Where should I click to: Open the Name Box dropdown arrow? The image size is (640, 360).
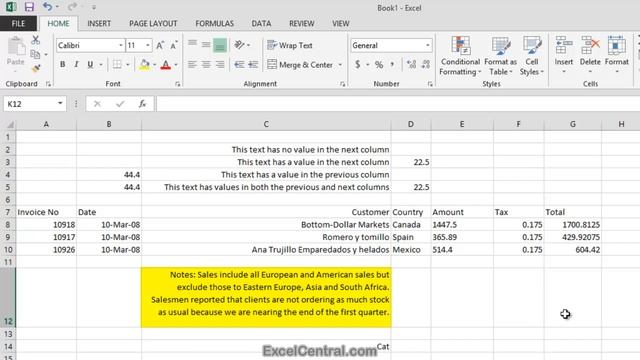(x=60, y=104)
